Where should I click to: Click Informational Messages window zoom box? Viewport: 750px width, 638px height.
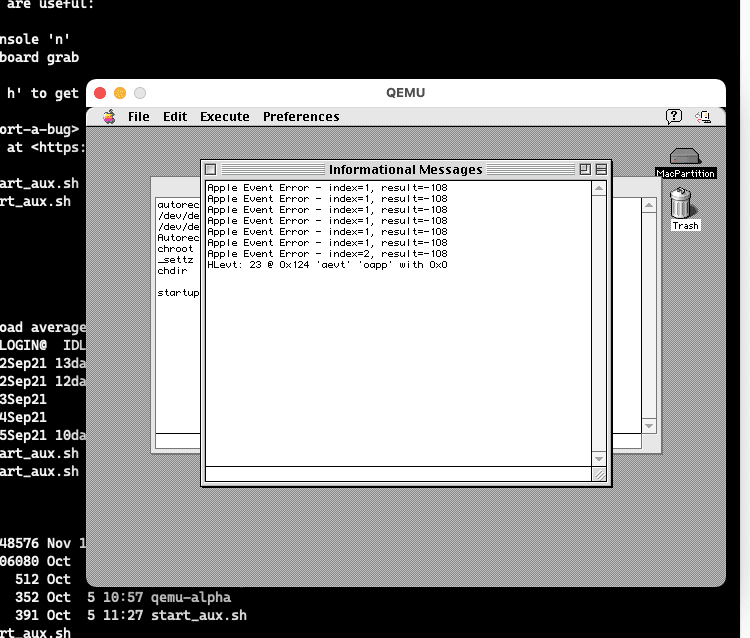coord(585,170)
